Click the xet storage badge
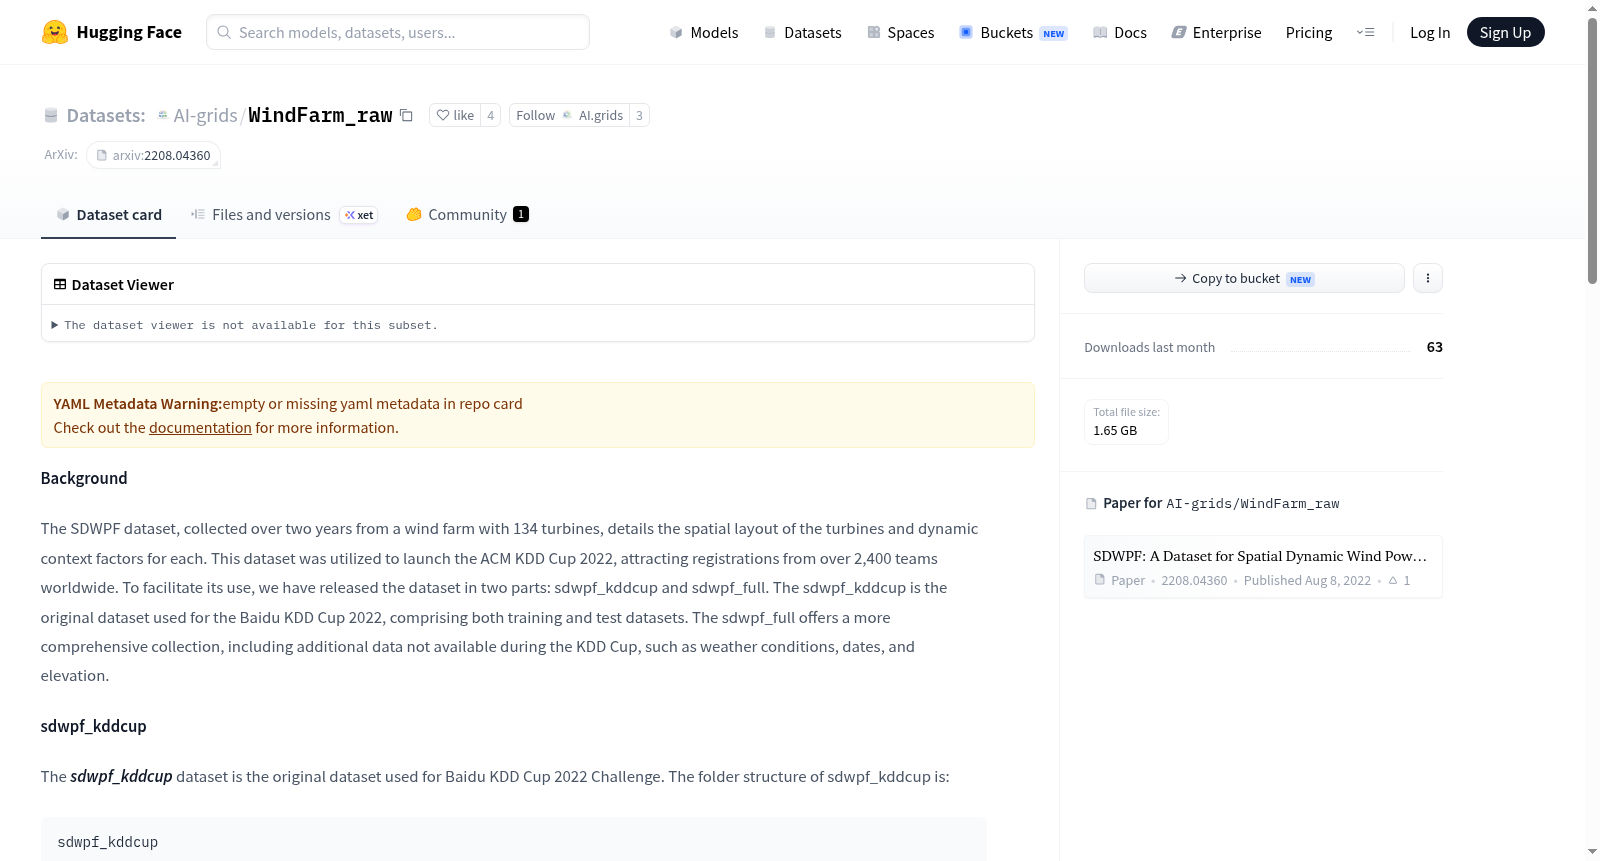 (x=359, y=215)
